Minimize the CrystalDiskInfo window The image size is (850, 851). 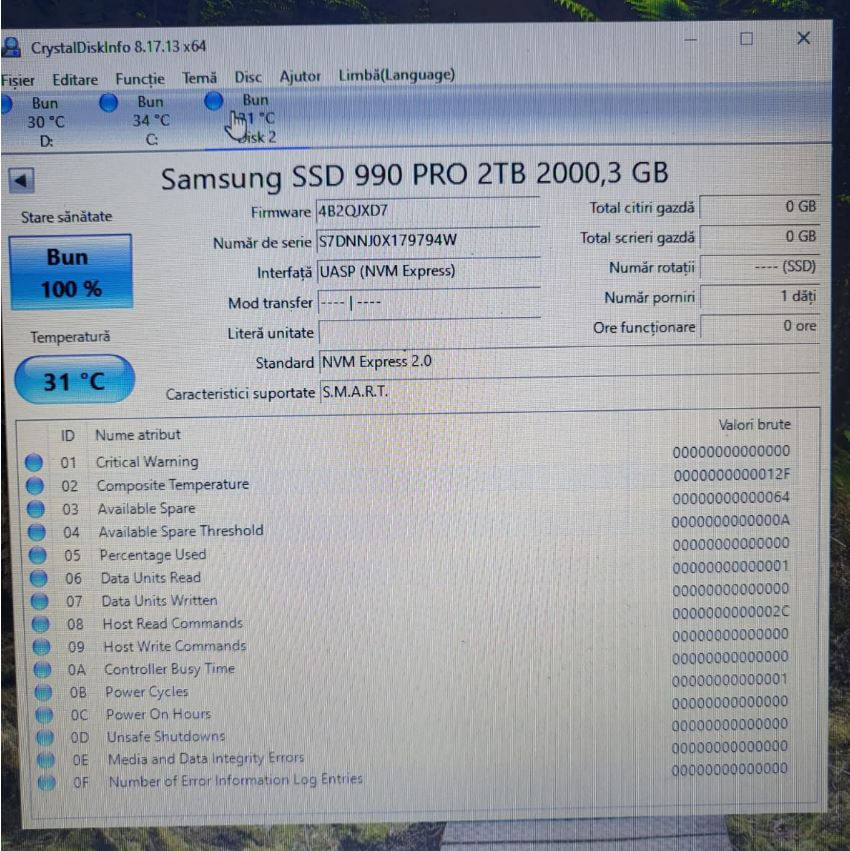coord(690,40)
